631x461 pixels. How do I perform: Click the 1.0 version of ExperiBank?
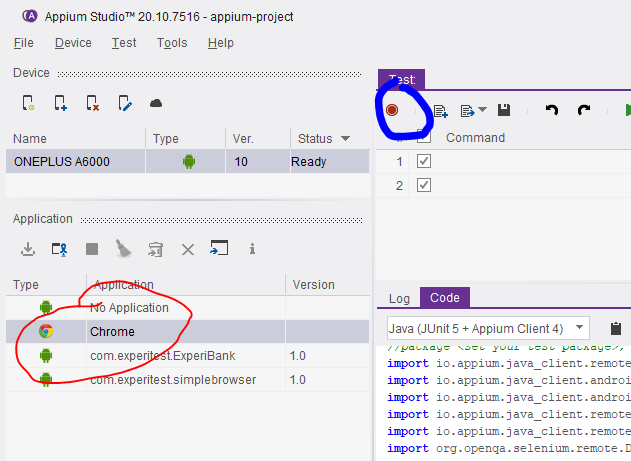297,356
